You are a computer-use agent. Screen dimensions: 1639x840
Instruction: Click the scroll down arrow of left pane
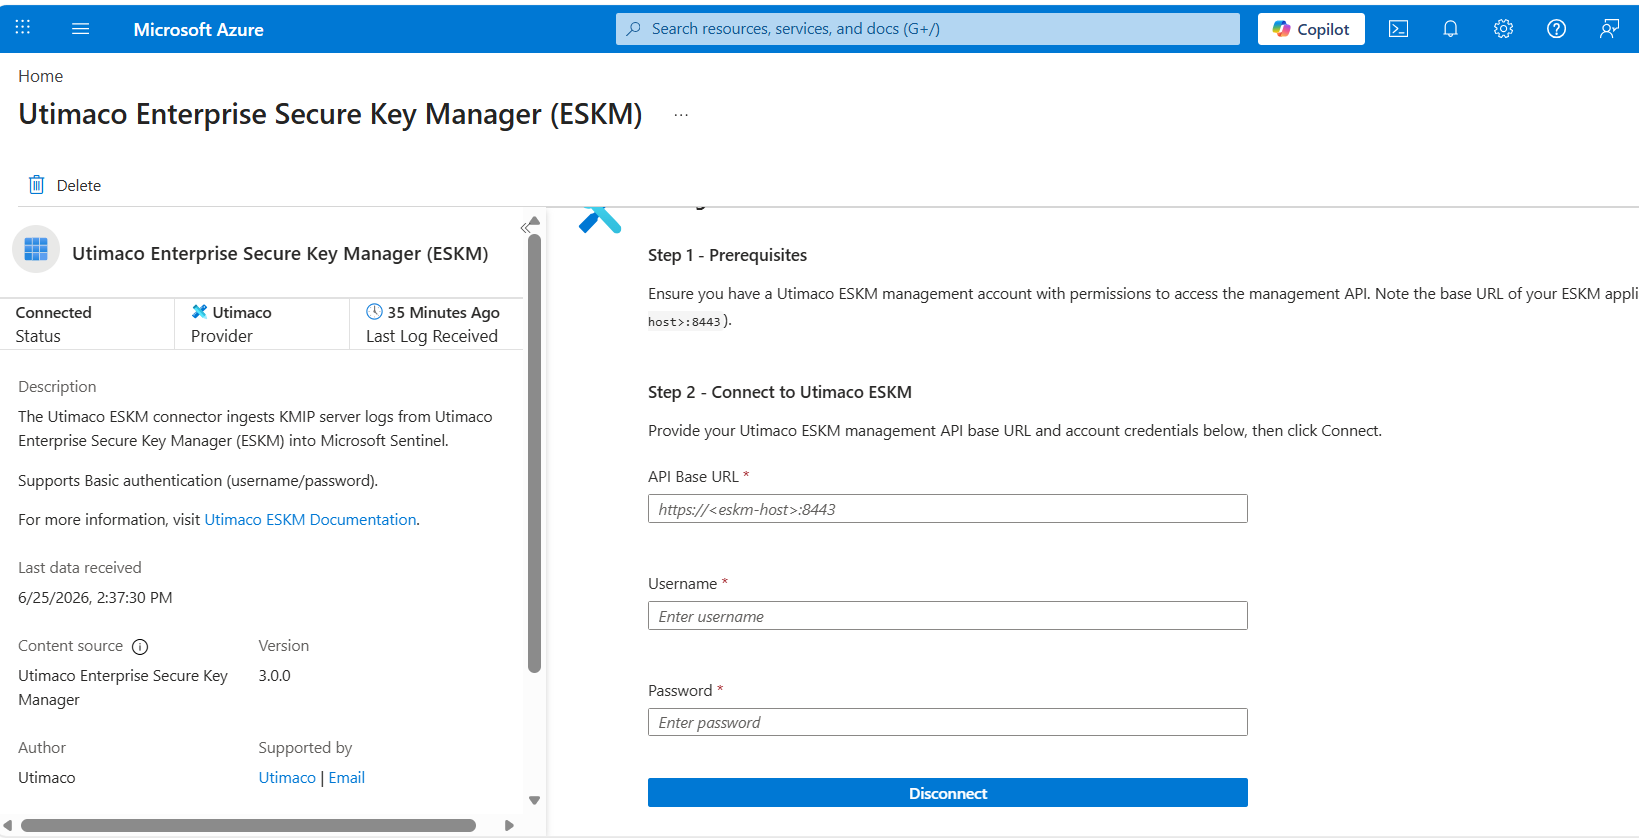(x=534, y=800)
